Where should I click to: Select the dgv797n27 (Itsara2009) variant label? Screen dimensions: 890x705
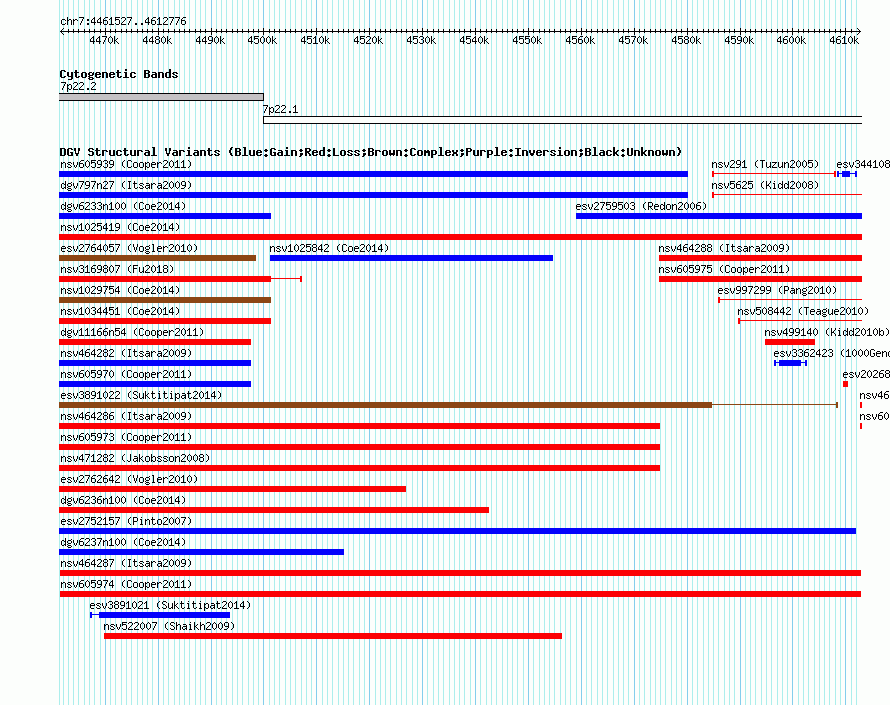126,186
